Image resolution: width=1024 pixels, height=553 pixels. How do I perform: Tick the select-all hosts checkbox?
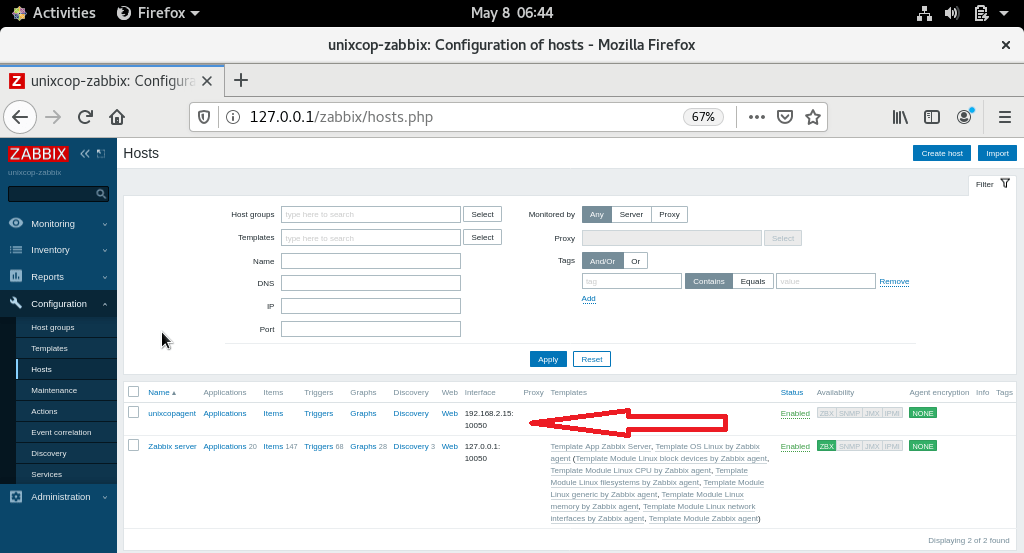pyautogui.click(x=134, y=392)
